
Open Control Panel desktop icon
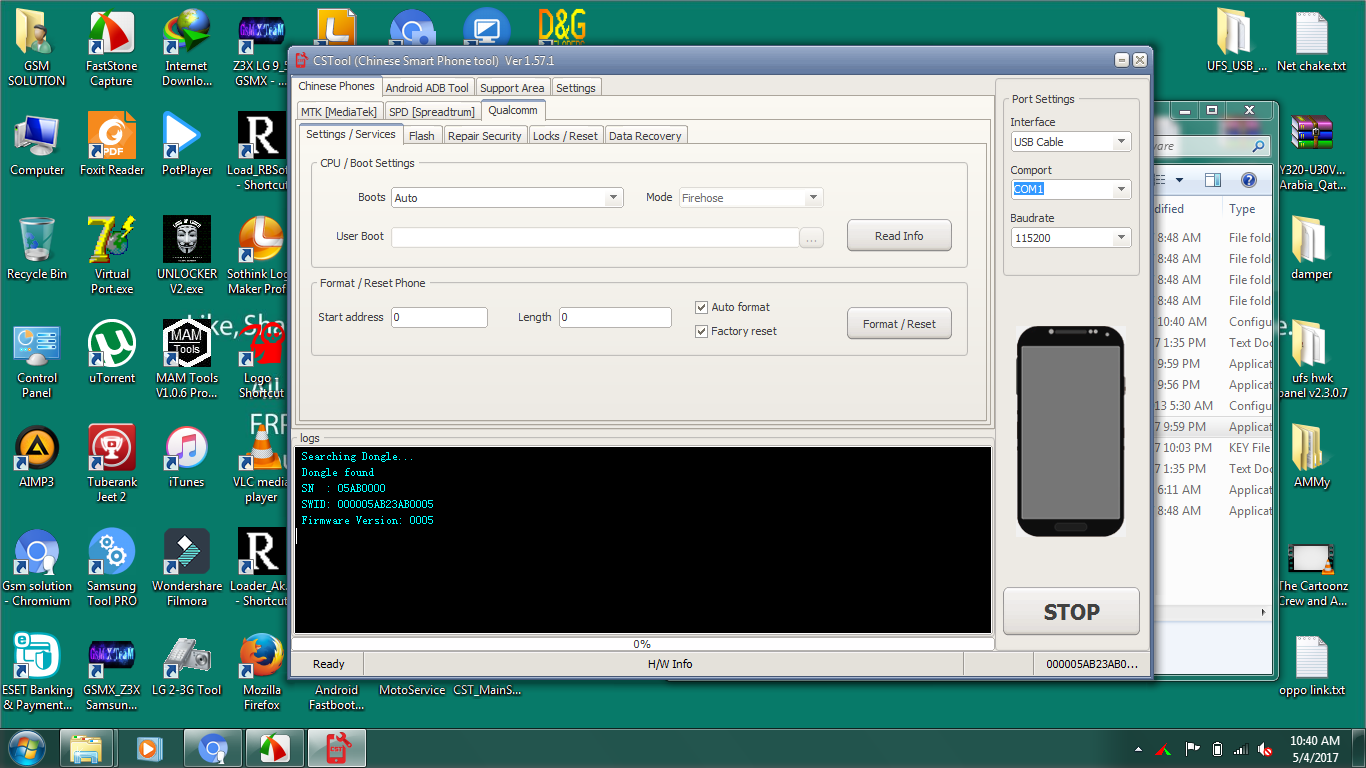[37, 359]
